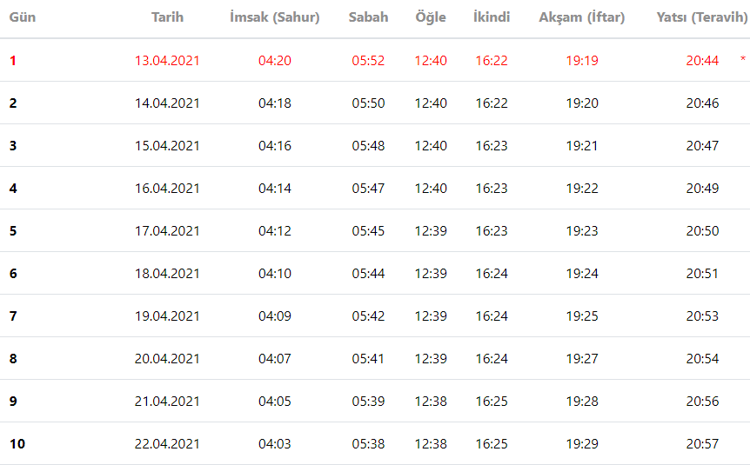Click the İmsak time 04:16
The image size is (750, 465).
274,145
